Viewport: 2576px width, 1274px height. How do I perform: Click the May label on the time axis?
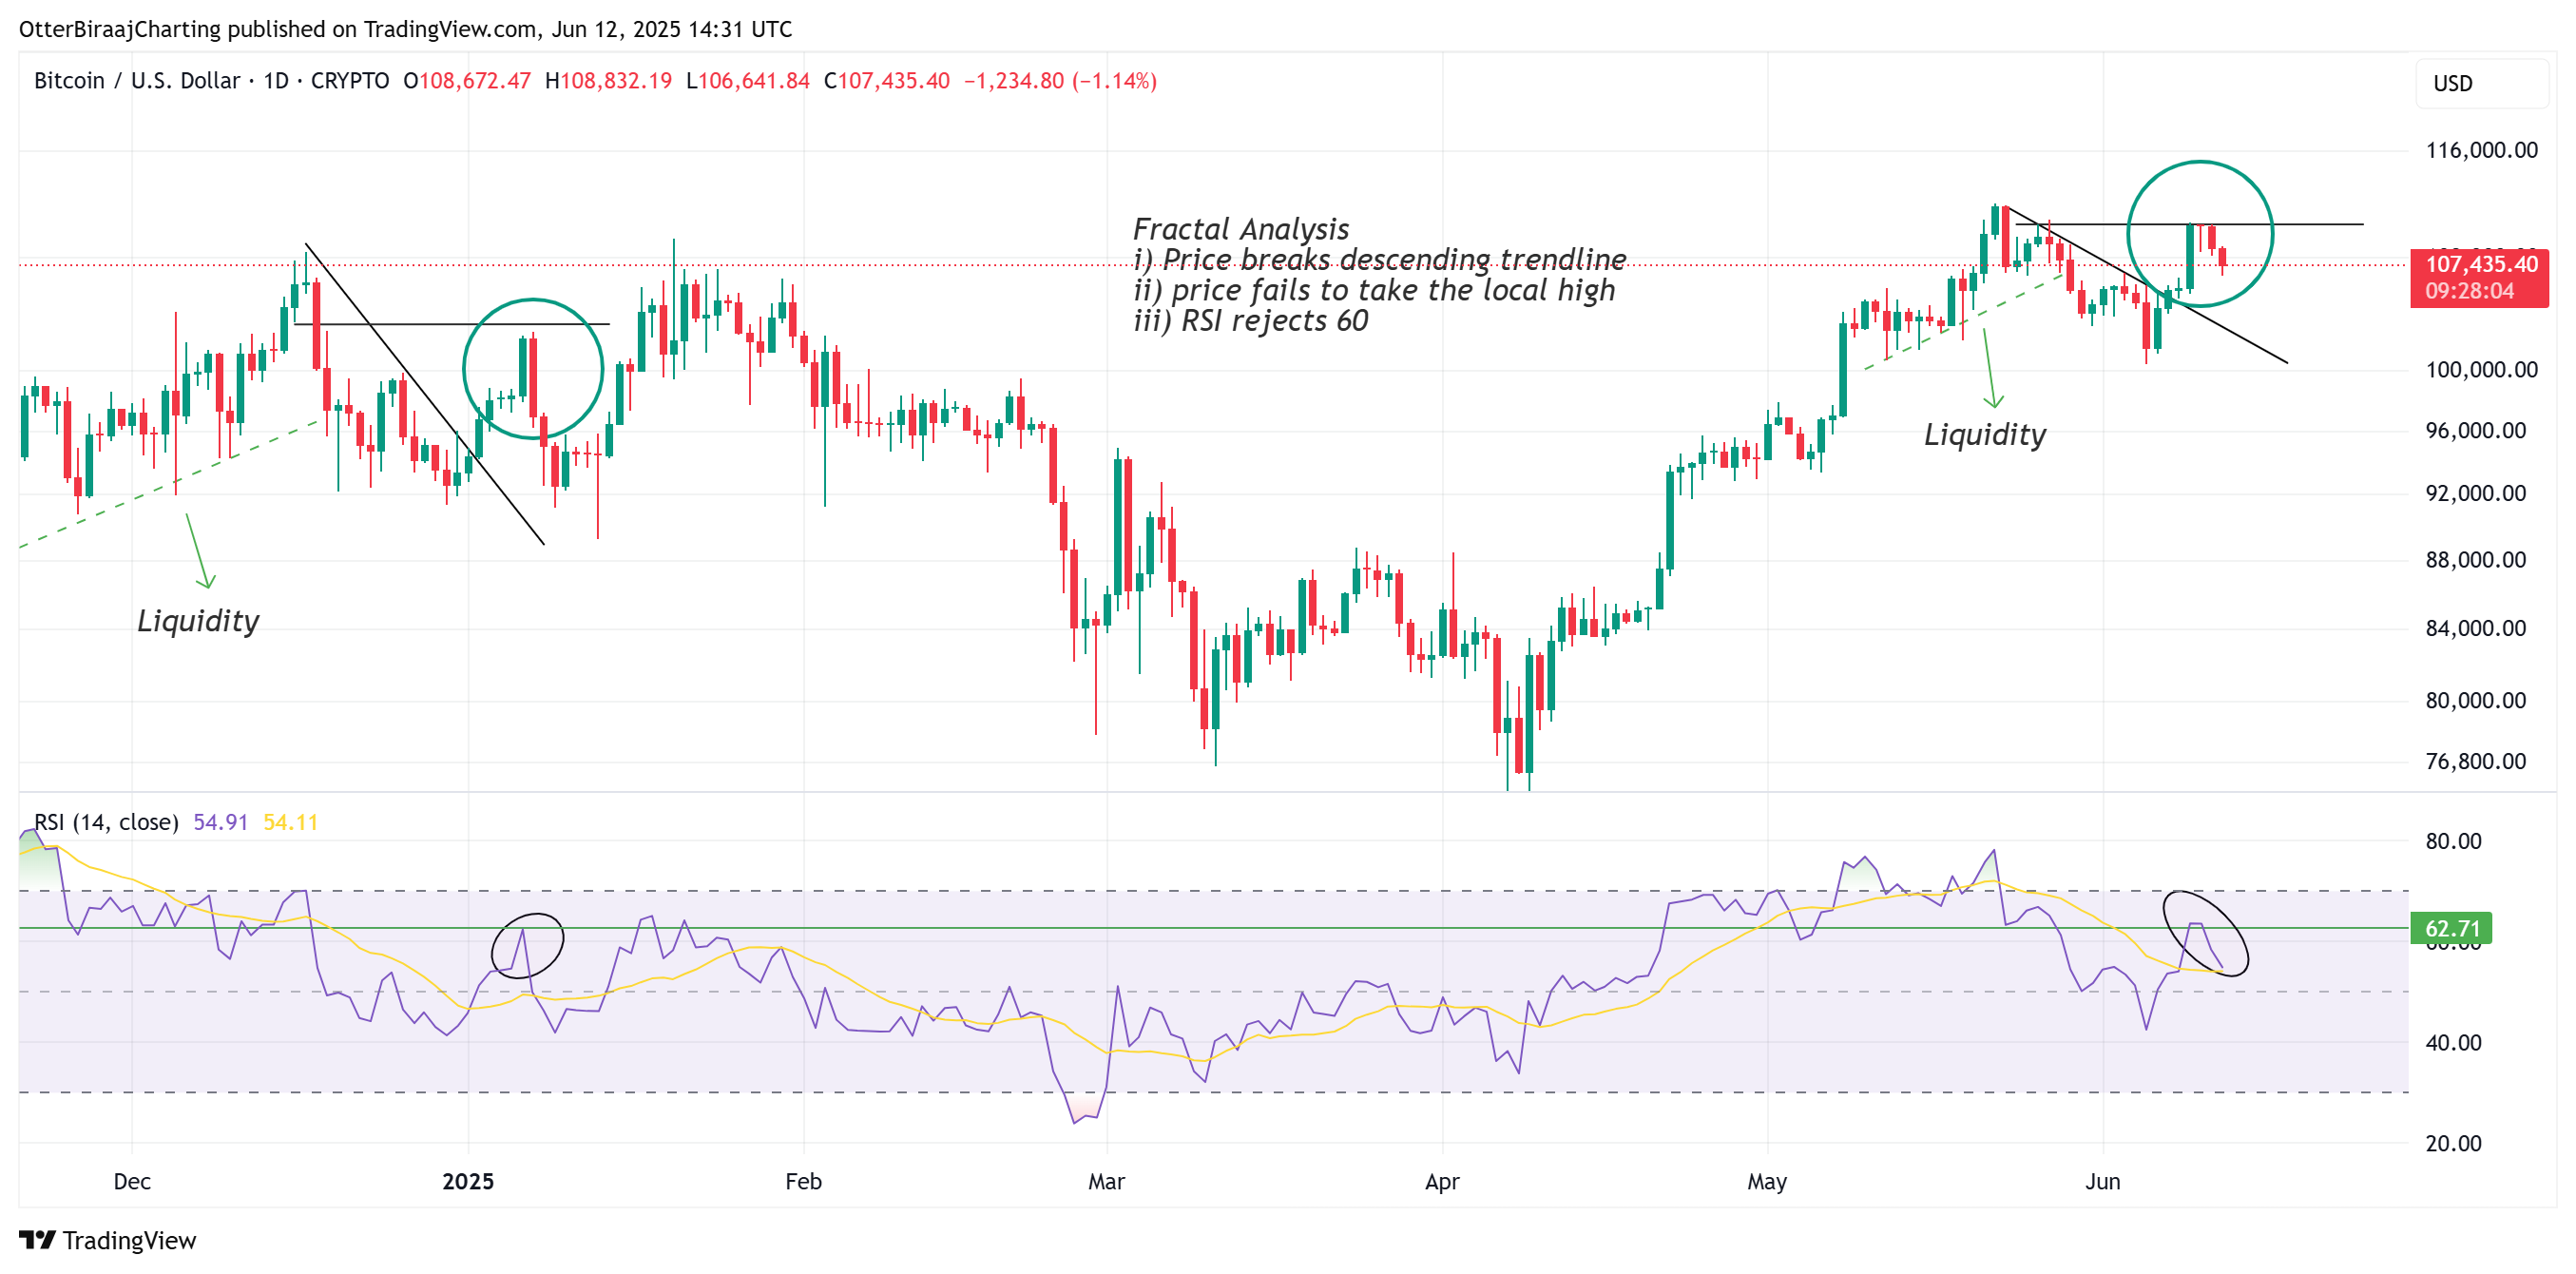pos(1766,1181)
